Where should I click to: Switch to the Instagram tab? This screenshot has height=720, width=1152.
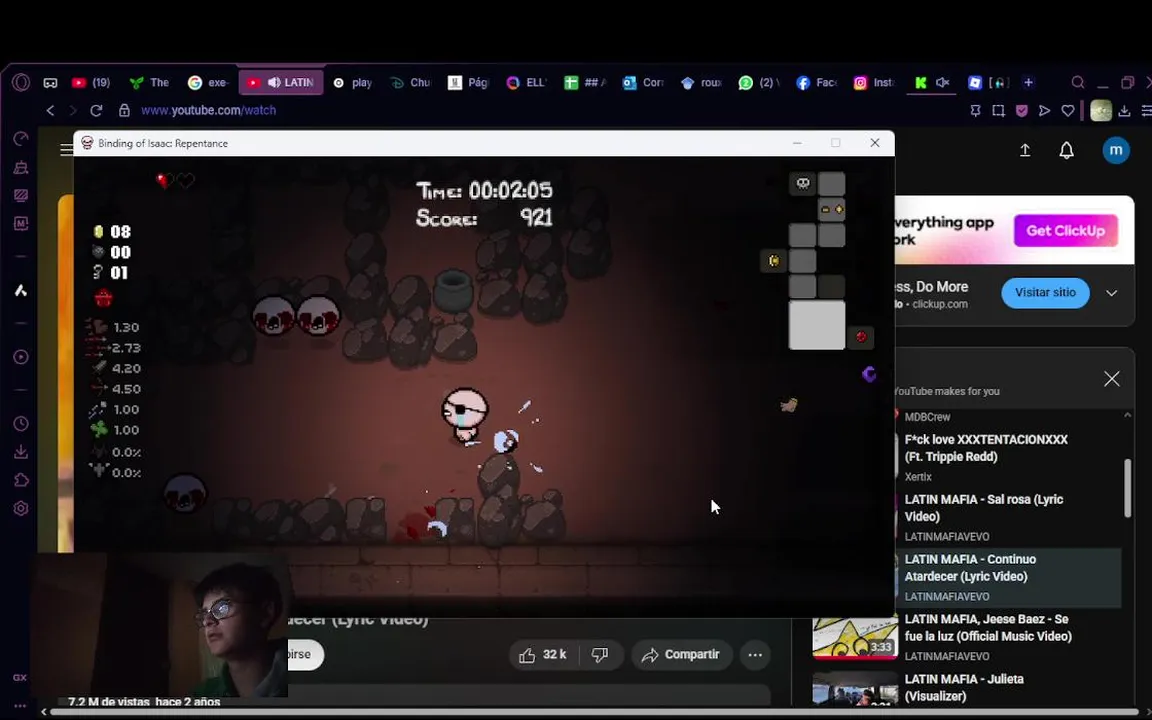(x=874, y=82)
